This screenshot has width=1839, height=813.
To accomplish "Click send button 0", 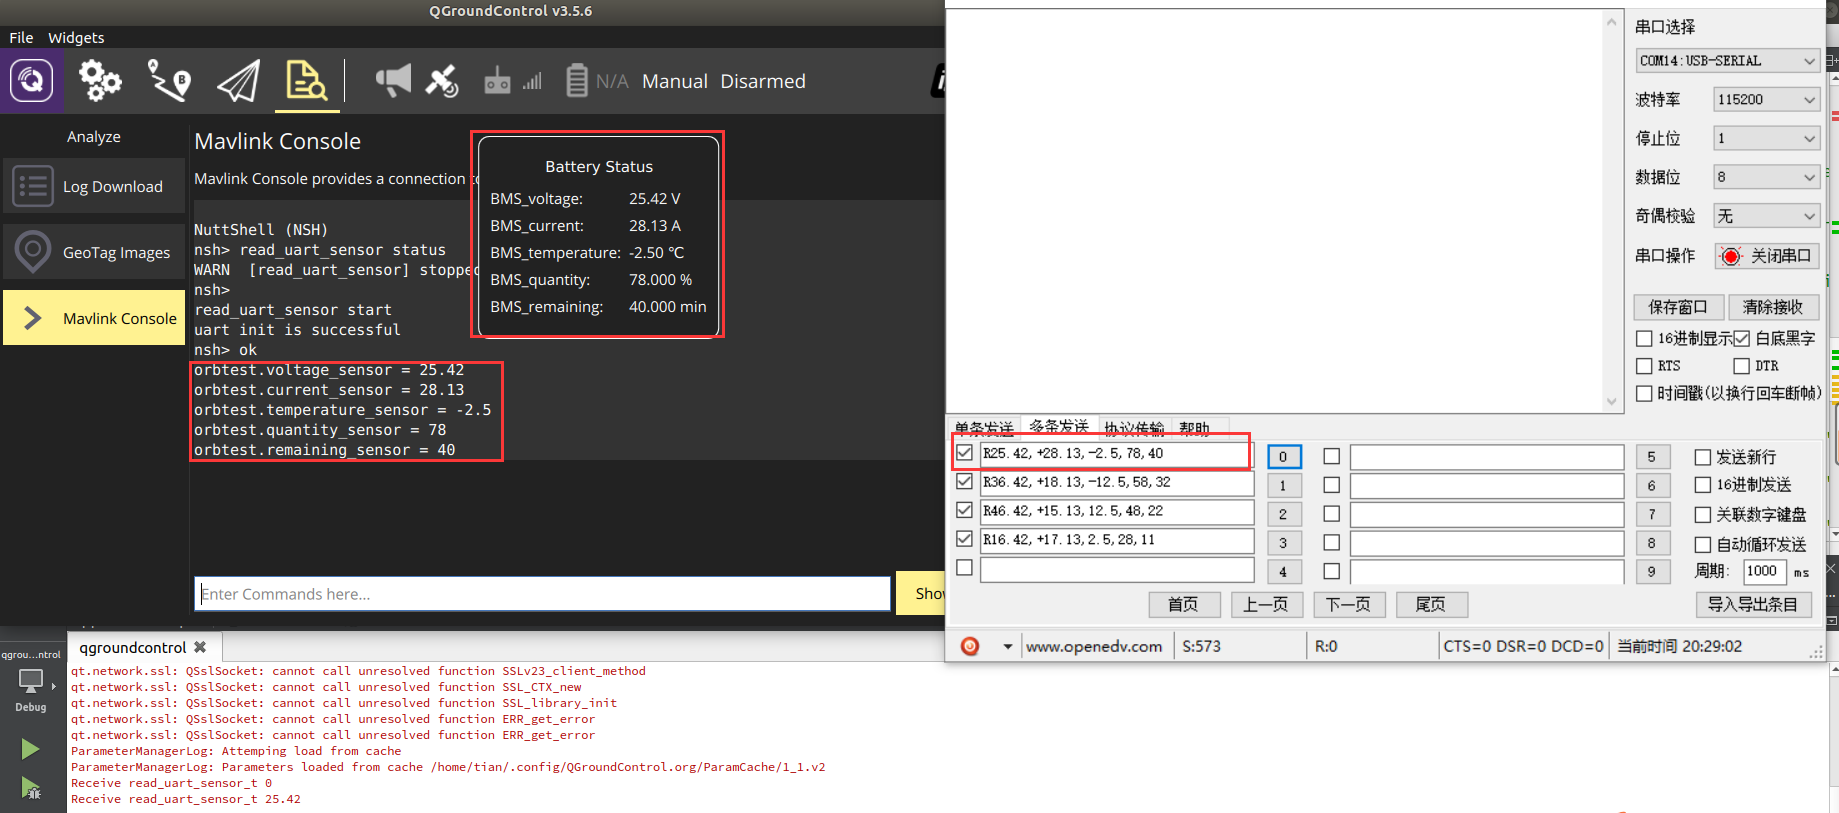I will pyautogui.click(x=1284, y=457).
